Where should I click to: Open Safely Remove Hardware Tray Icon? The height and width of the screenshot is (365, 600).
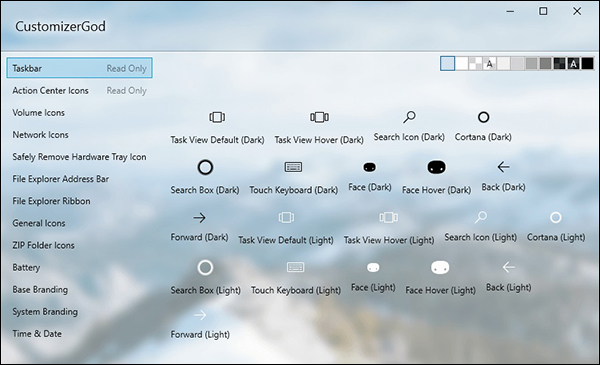pyautogui.click(x=80, y=157)
